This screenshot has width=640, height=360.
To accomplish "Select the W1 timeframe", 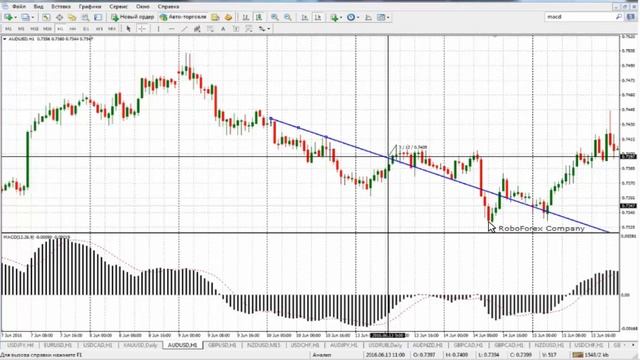I will [99, 29].
